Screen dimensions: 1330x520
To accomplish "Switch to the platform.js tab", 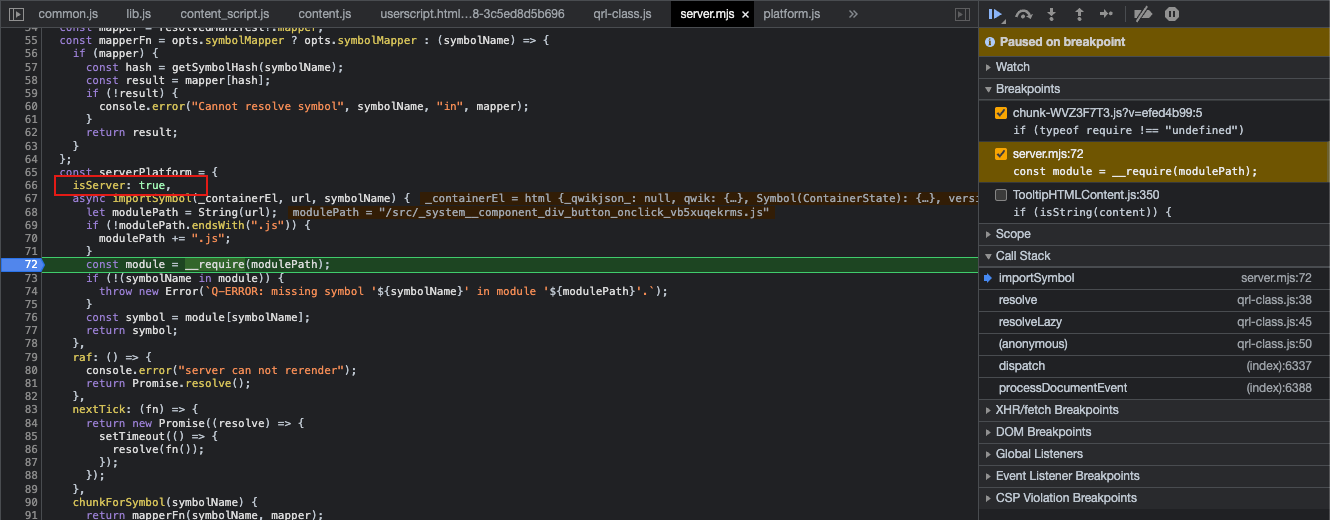I will (x=791, y=14).
